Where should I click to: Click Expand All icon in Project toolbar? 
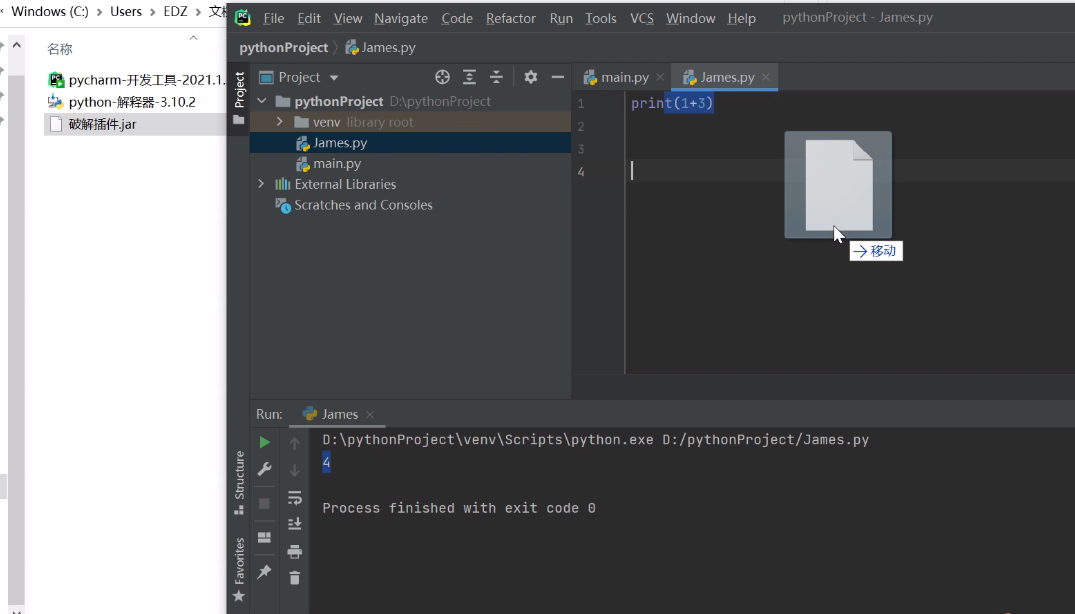pyautogui.click(x=469, y=77)
